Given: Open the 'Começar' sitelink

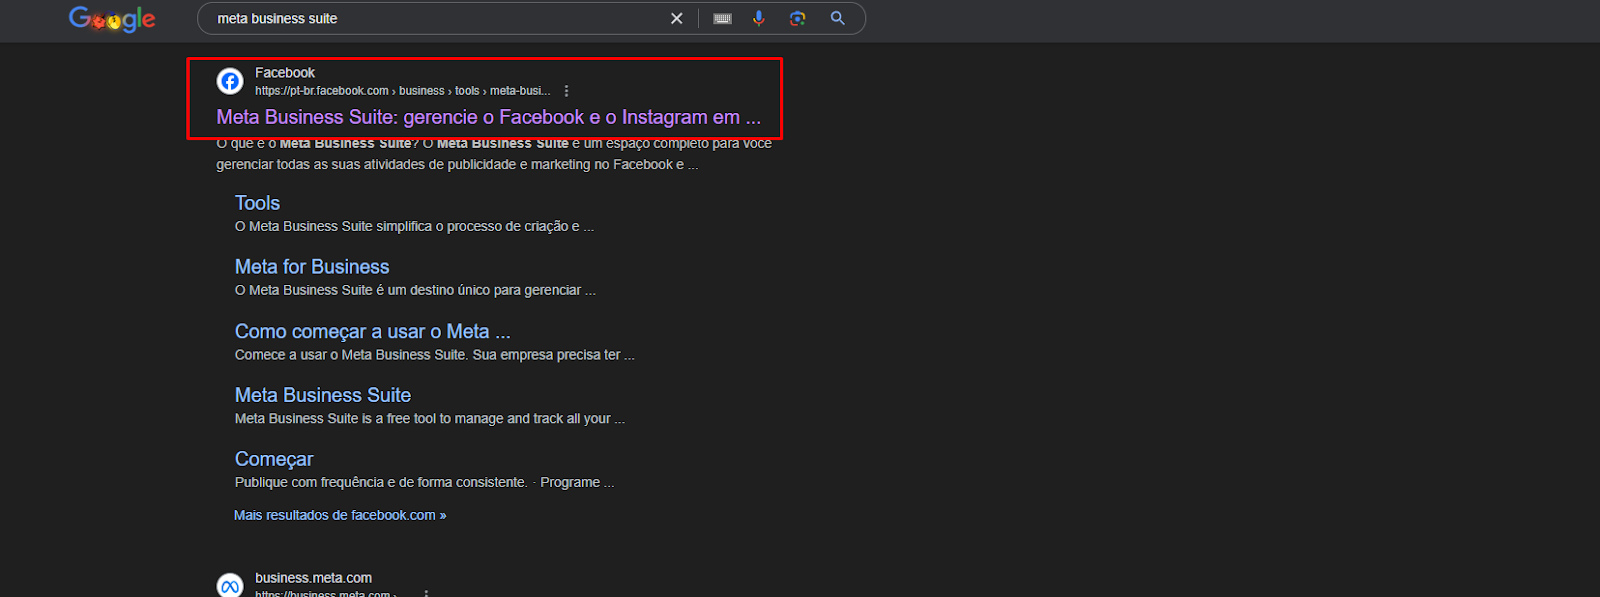Looking at the screenshot, I should tap(274, 459).
